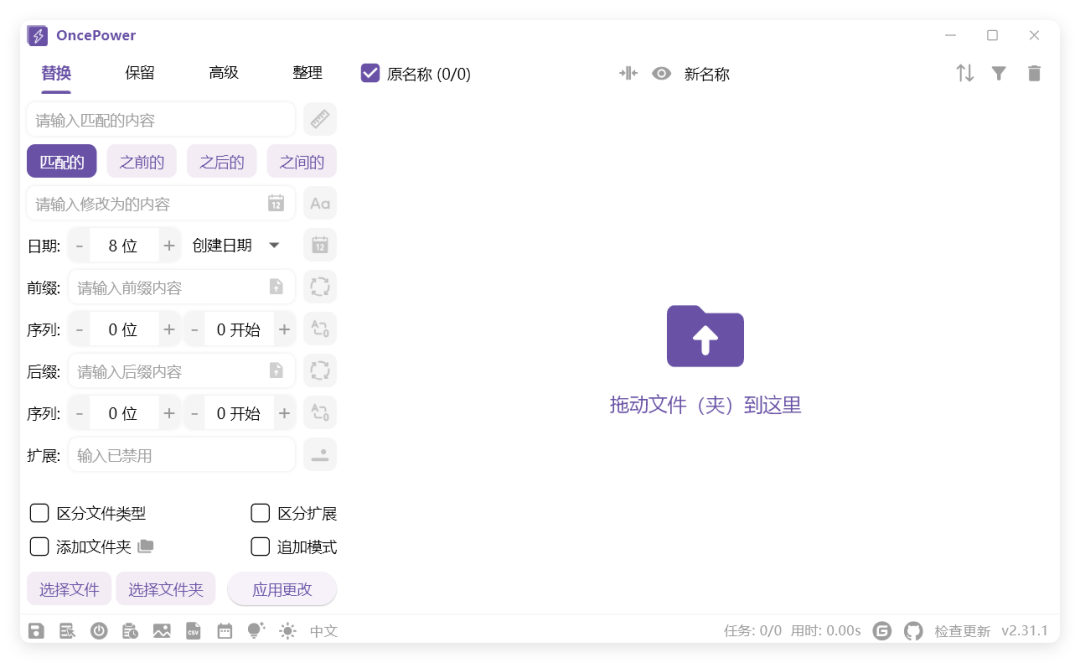Check the 添加文件夹 checkbox

click(39, 547)
